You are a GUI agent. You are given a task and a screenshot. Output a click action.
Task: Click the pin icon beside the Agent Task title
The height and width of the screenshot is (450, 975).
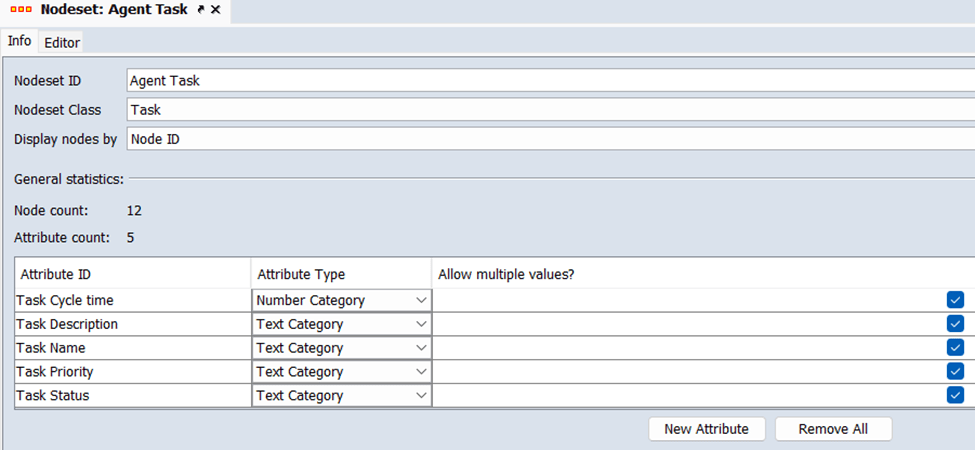(201, 10)
